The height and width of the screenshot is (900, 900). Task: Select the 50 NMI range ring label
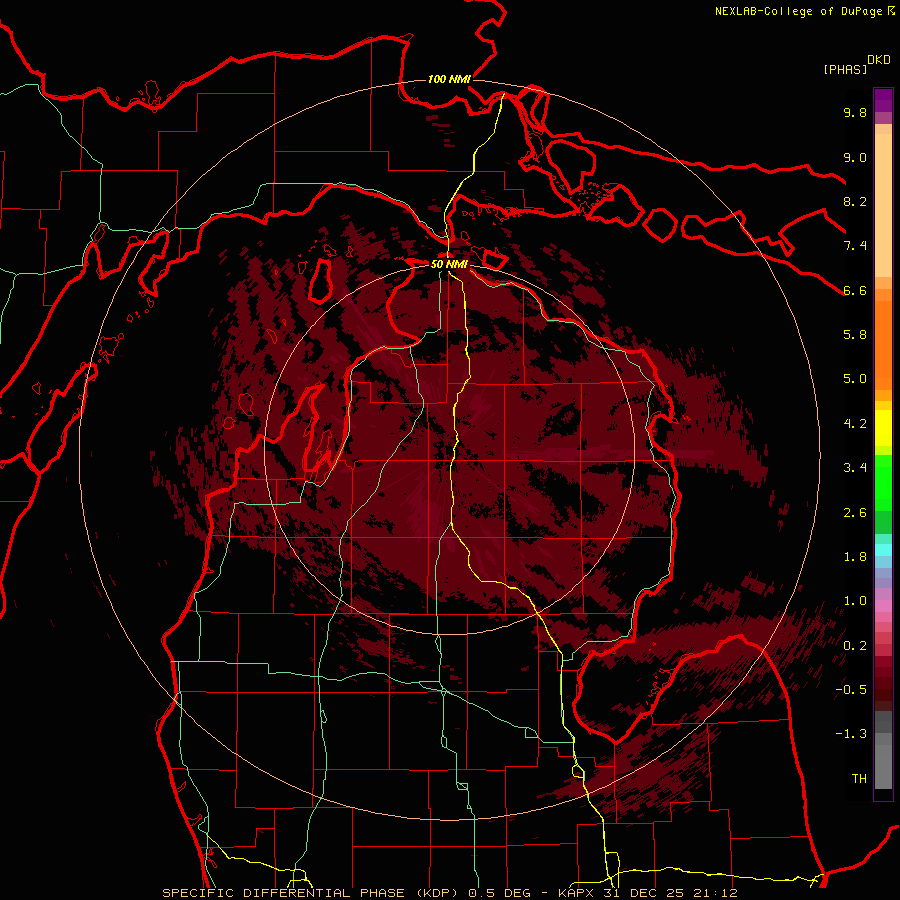tap(449, 264)
